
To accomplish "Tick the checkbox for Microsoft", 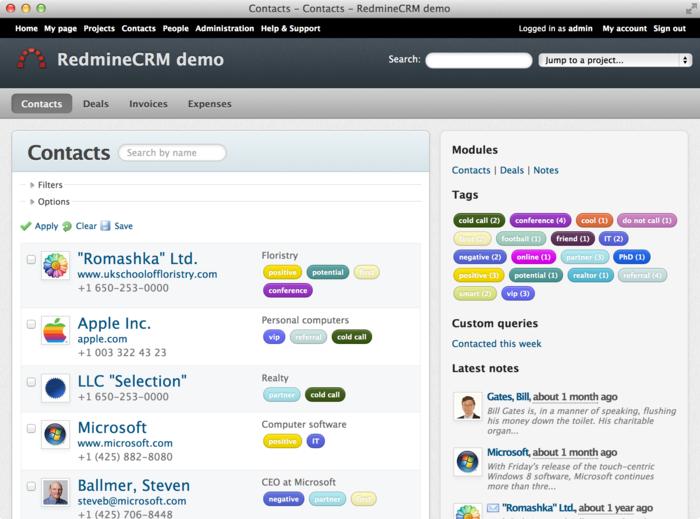I will click(31, 428).
